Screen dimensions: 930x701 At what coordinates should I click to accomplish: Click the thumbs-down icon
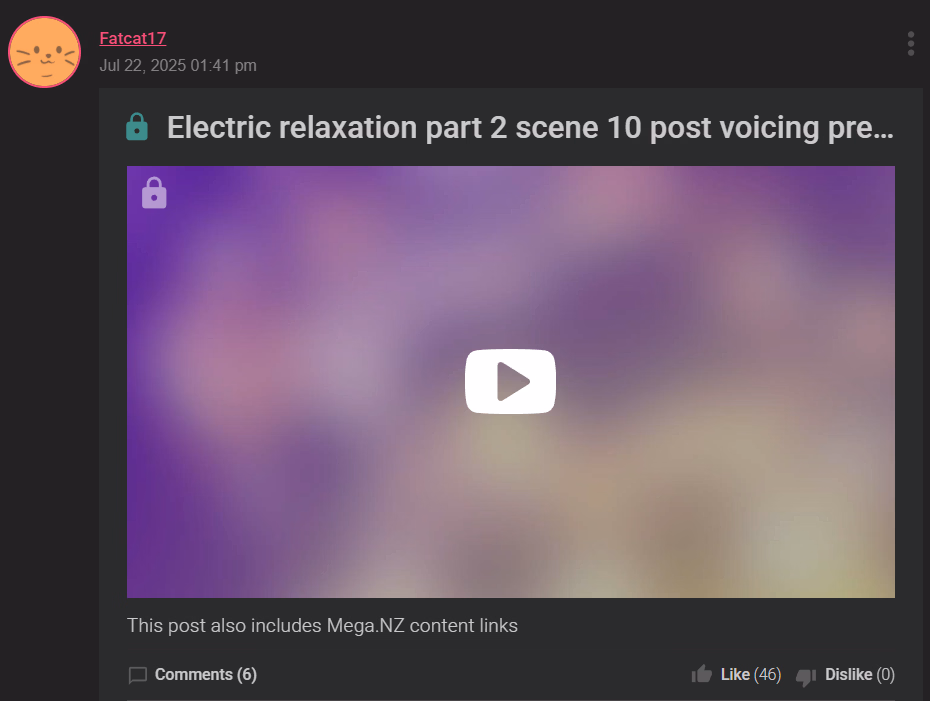(x=806, y=676)
